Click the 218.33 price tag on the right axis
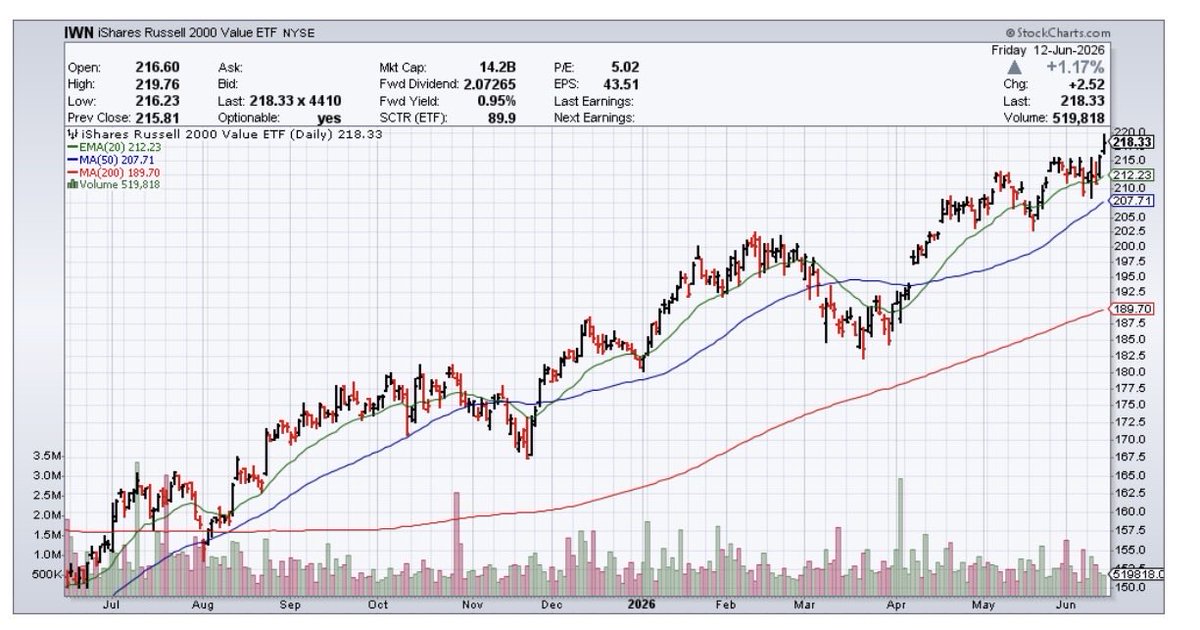 (x=1133, y=142)
